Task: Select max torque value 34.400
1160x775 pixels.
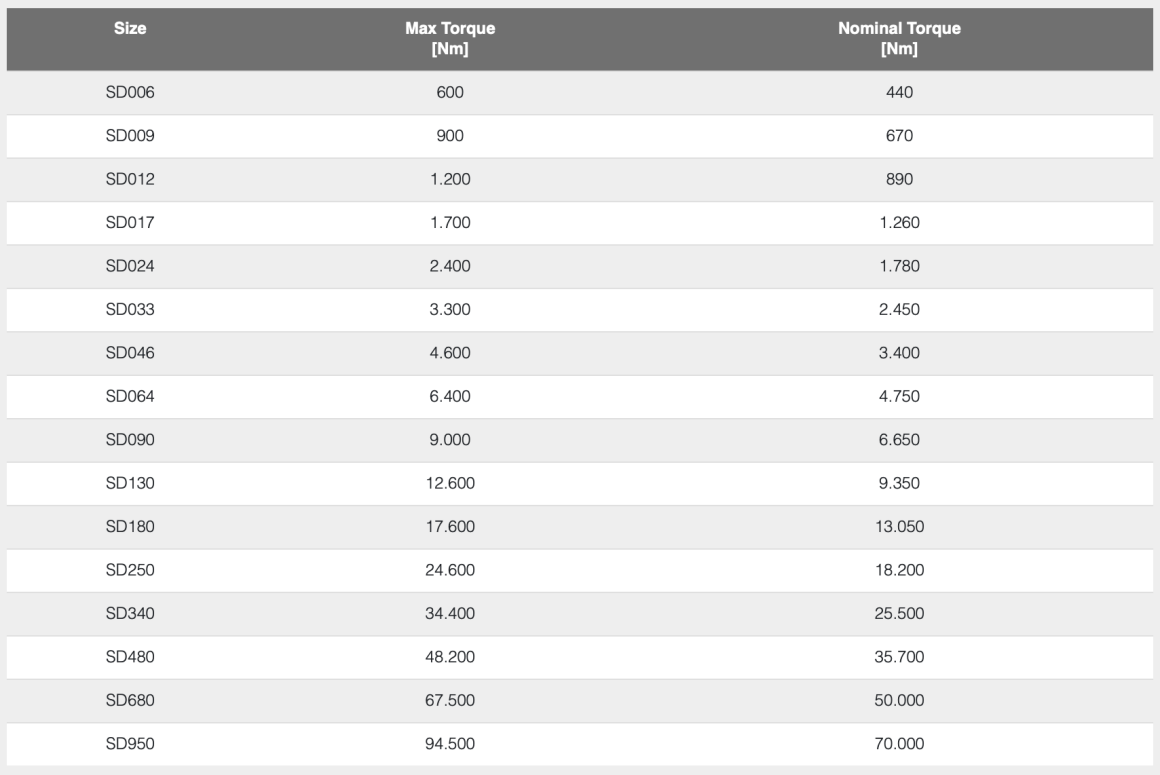Action: pos(450,613)
